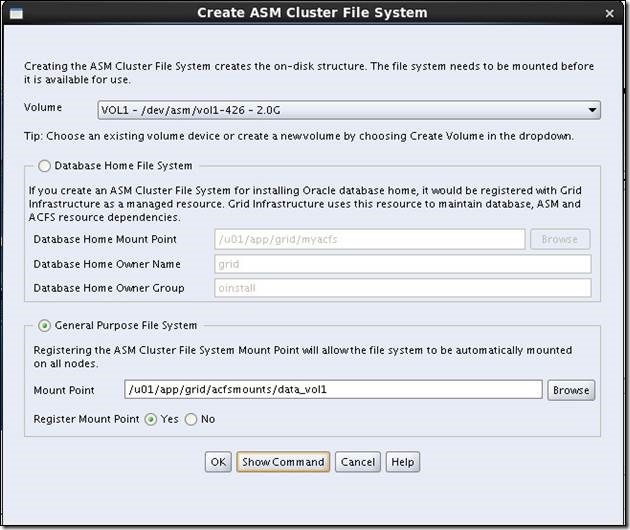
Task: Click the Database Home Owner Group field
Action: (401, 288)
